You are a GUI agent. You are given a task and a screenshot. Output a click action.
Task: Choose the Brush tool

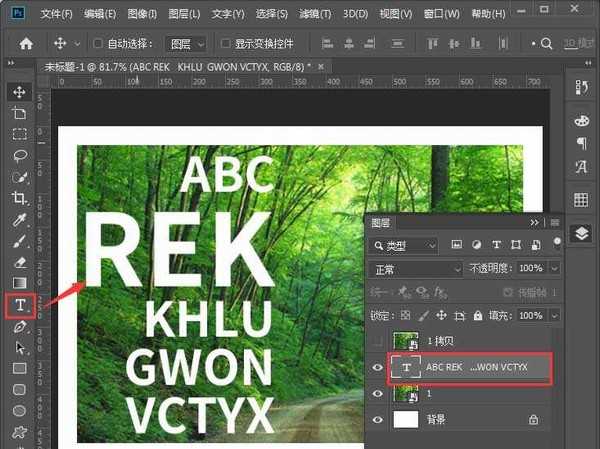20,241
